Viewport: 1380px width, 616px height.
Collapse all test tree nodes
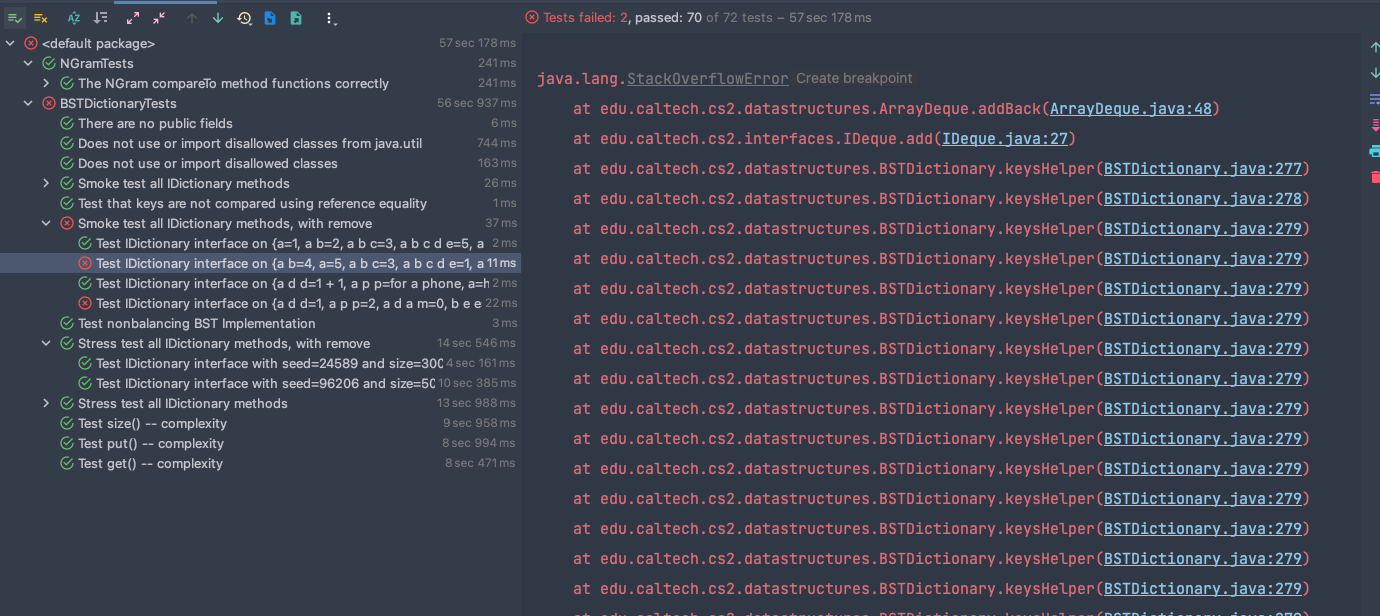point(160,18)
